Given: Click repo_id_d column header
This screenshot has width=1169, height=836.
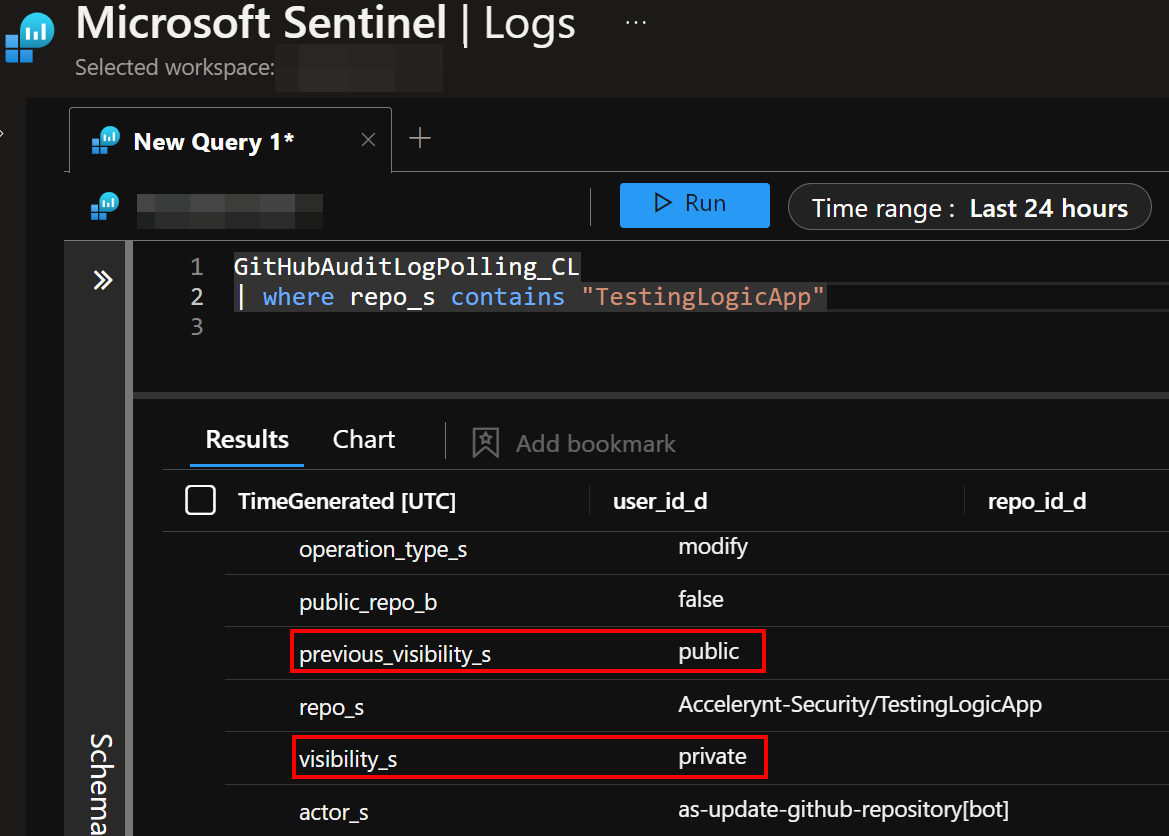Looking at the screenshot, I should (1036, 501).
